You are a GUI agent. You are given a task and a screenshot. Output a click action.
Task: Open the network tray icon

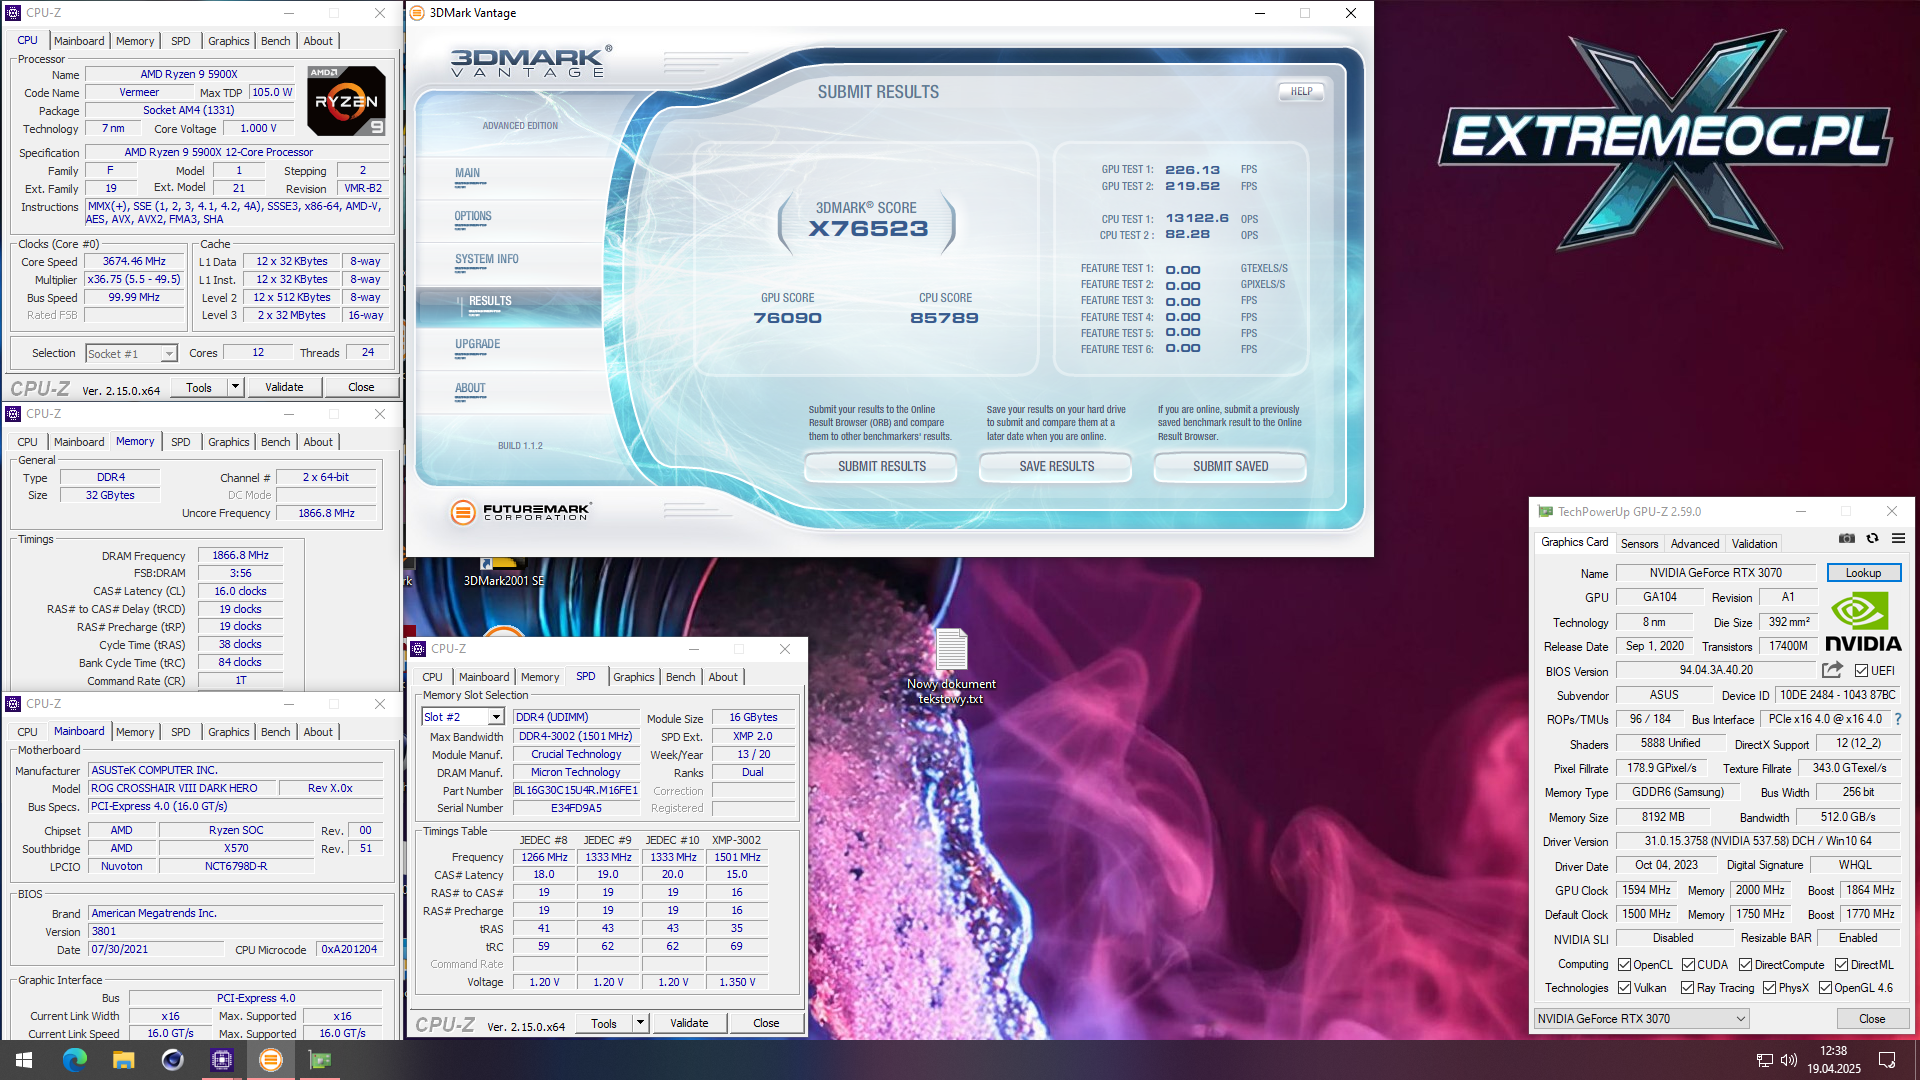[1765, 1060]
